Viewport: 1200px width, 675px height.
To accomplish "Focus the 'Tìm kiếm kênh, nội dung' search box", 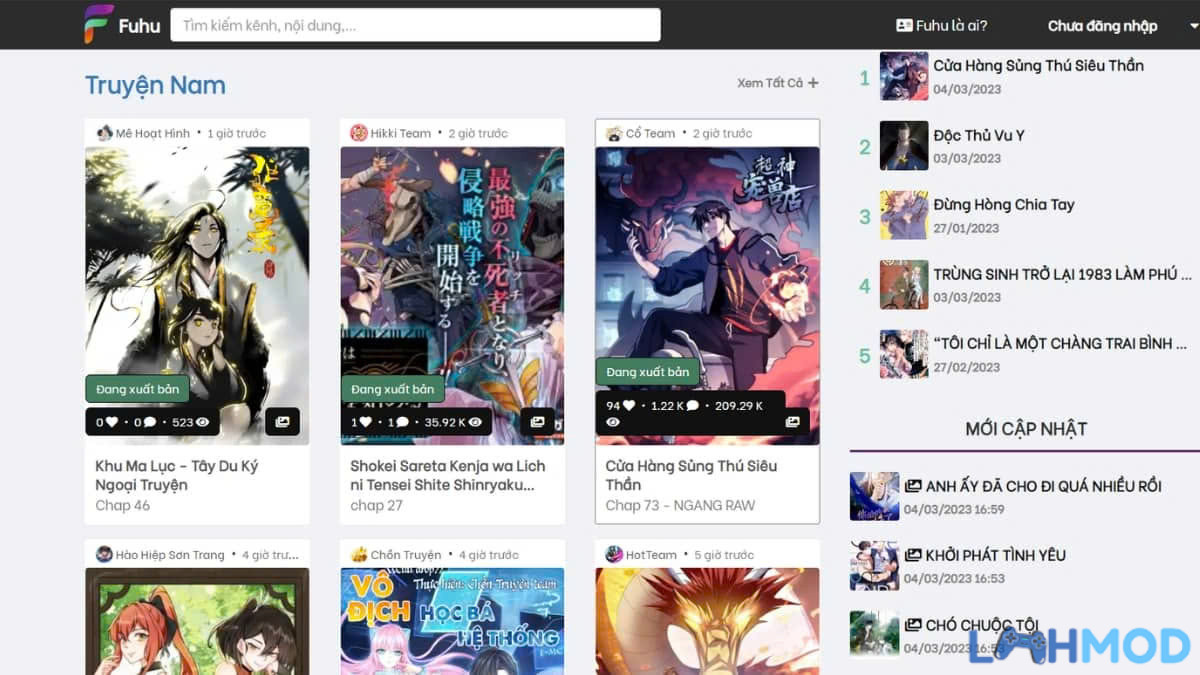I will point(415,25).
